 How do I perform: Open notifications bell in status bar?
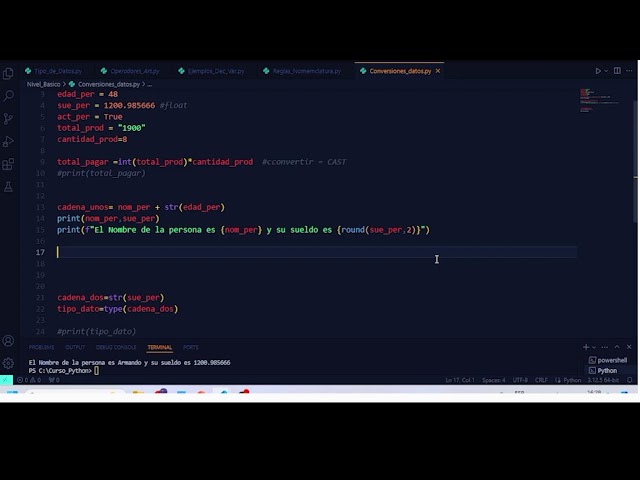[630, 380]
